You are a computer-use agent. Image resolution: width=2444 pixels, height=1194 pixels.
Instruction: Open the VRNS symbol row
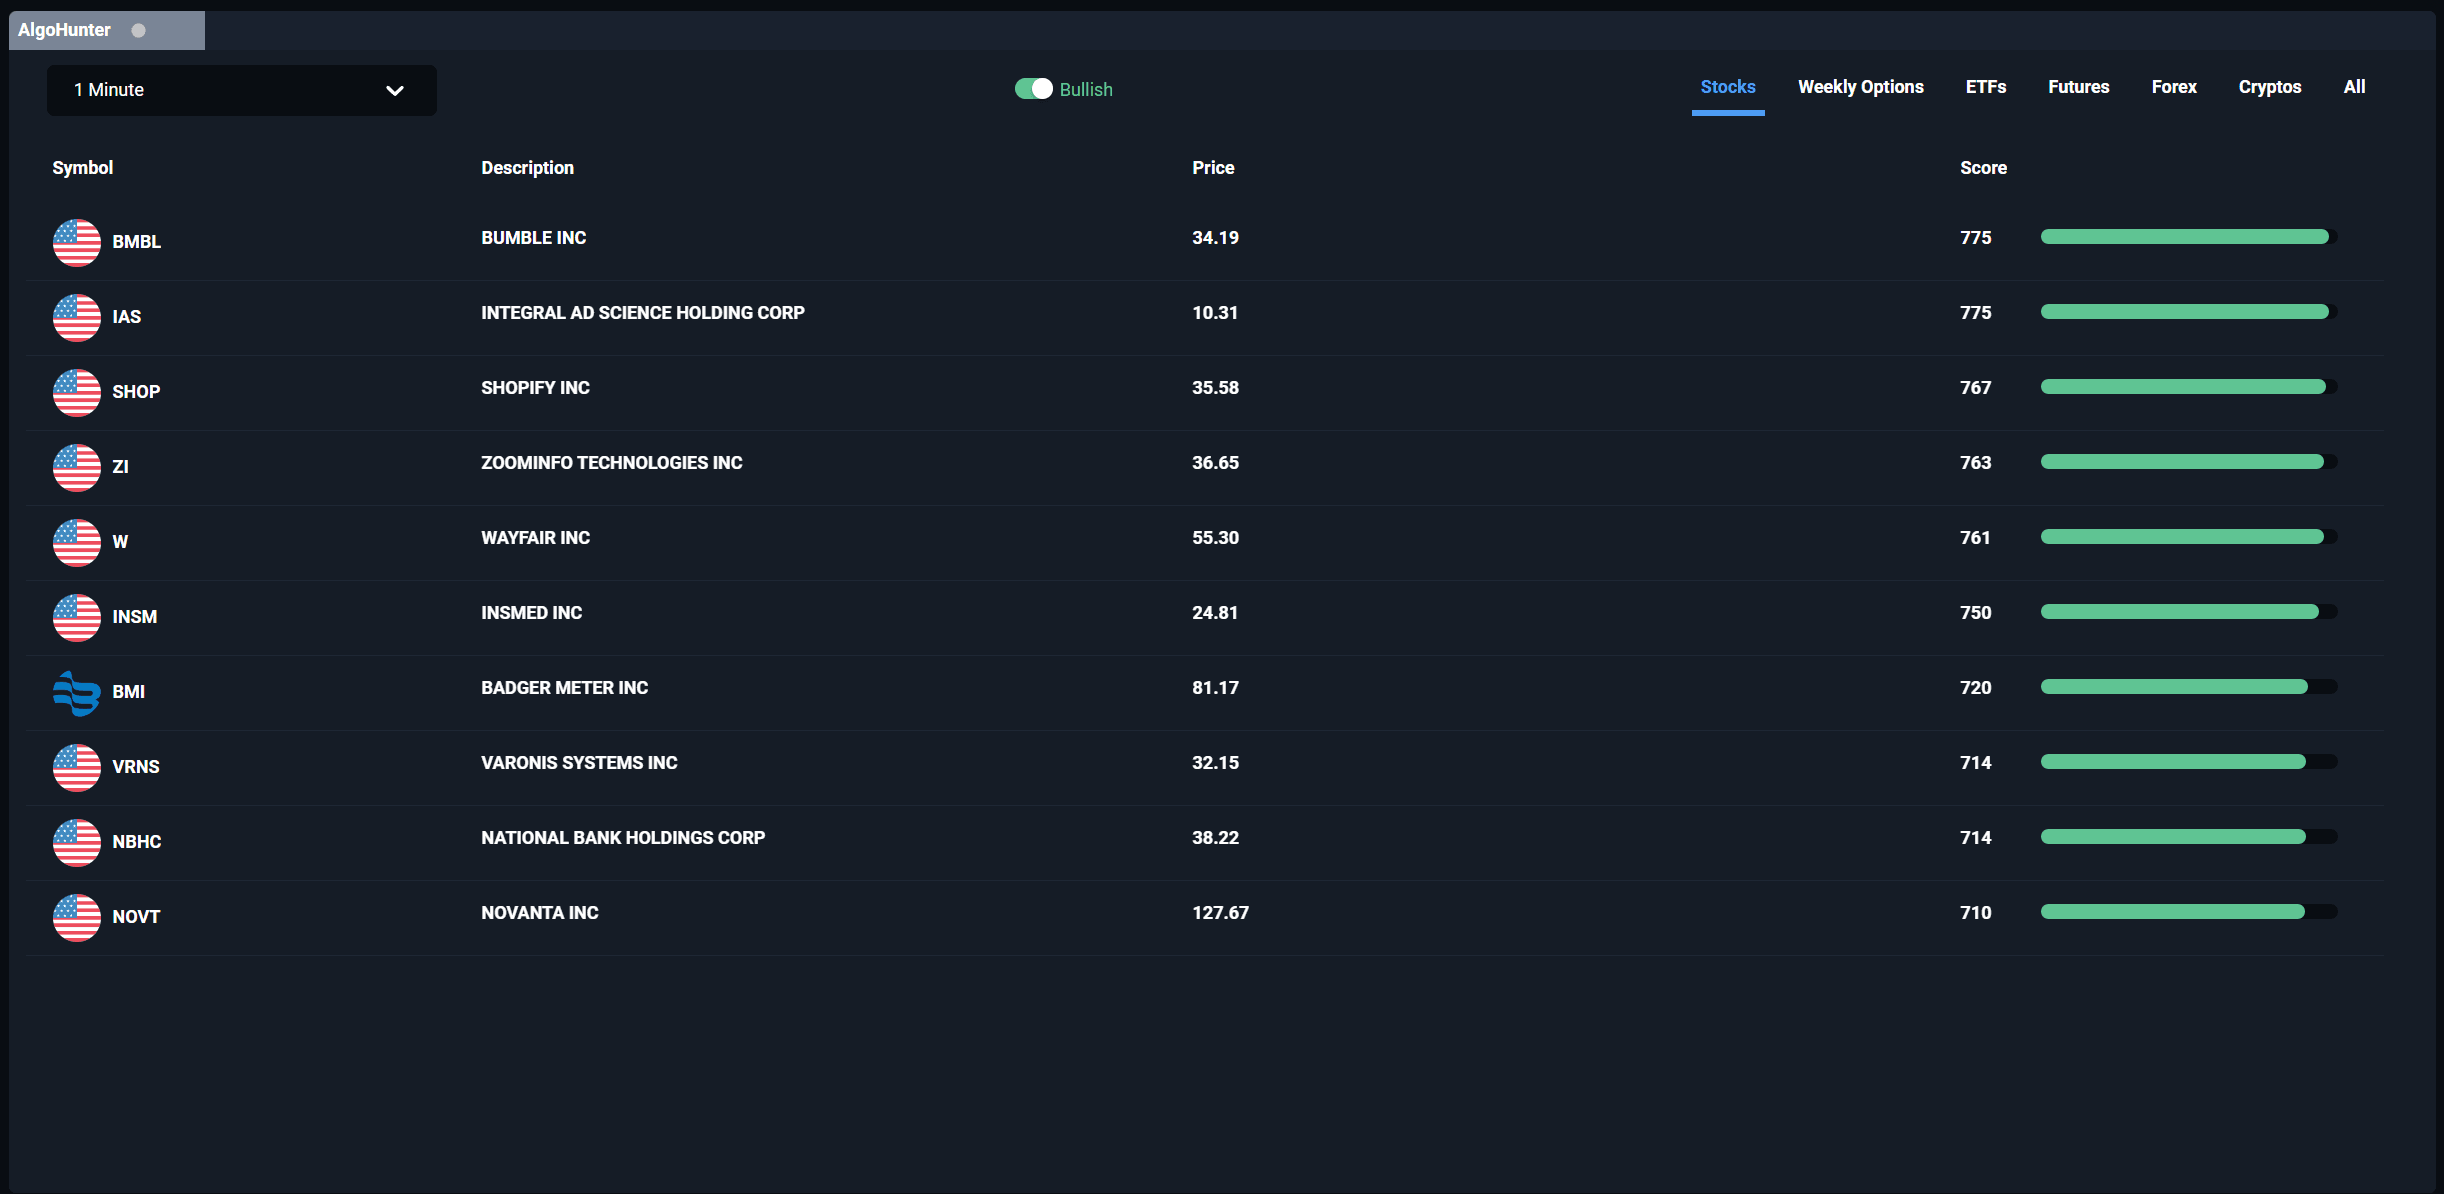pos(1204,767)
